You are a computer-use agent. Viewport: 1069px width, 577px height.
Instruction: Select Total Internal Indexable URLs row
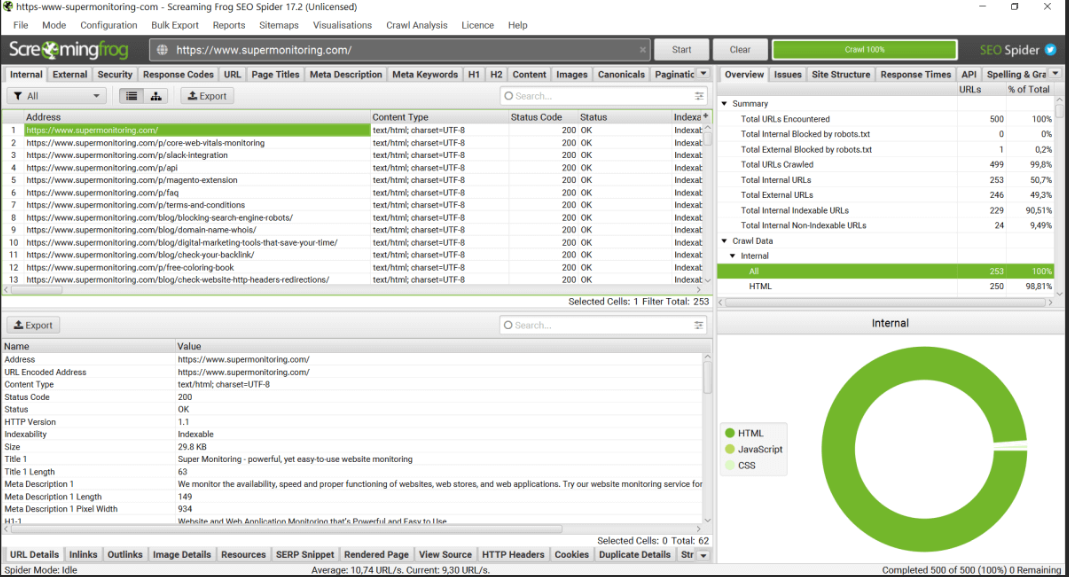click(x=886, y=211)
